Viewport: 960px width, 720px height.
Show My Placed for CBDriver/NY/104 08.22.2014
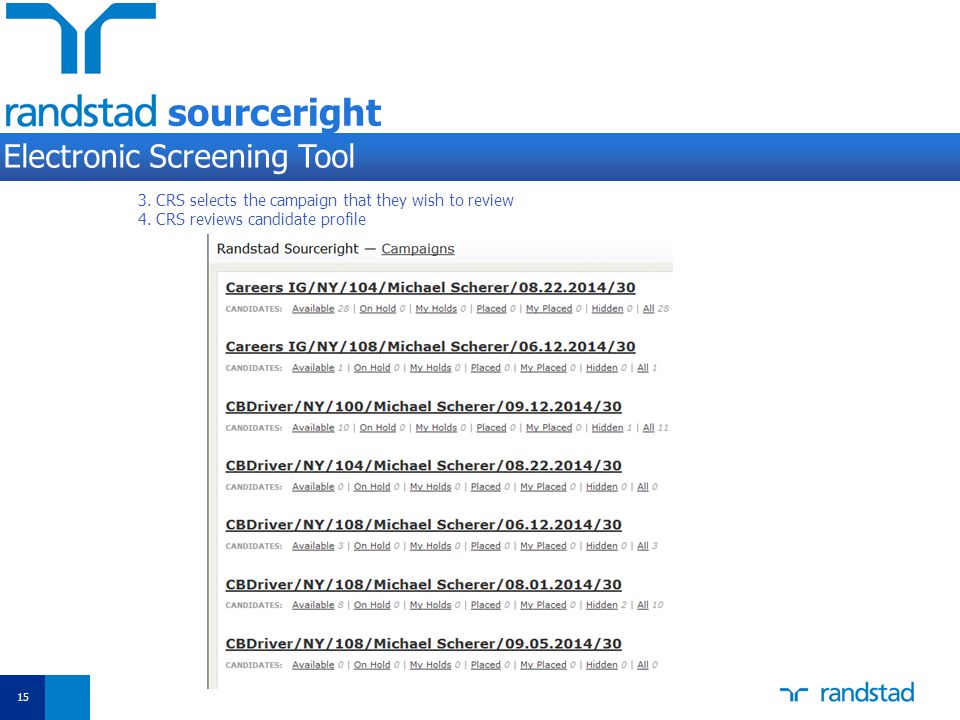click(543, 487)
